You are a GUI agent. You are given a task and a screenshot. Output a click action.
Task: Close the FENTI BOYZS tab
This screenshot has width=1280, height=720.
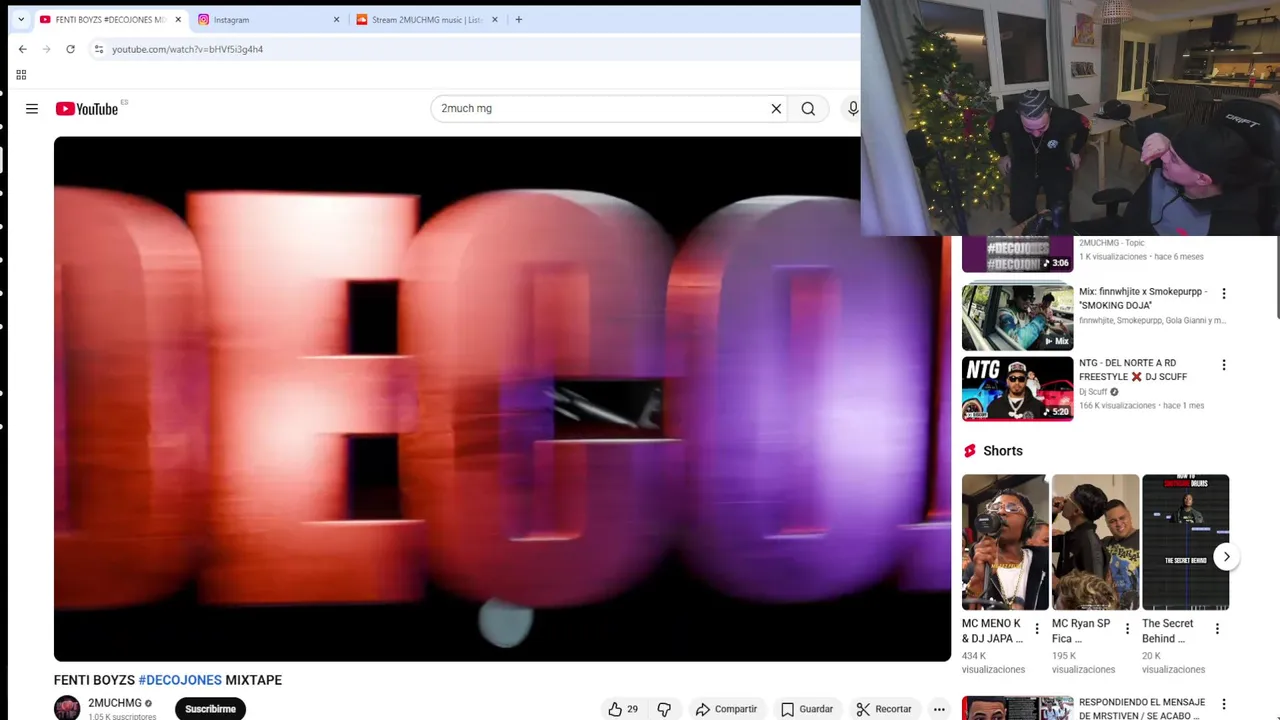point(178,19)
